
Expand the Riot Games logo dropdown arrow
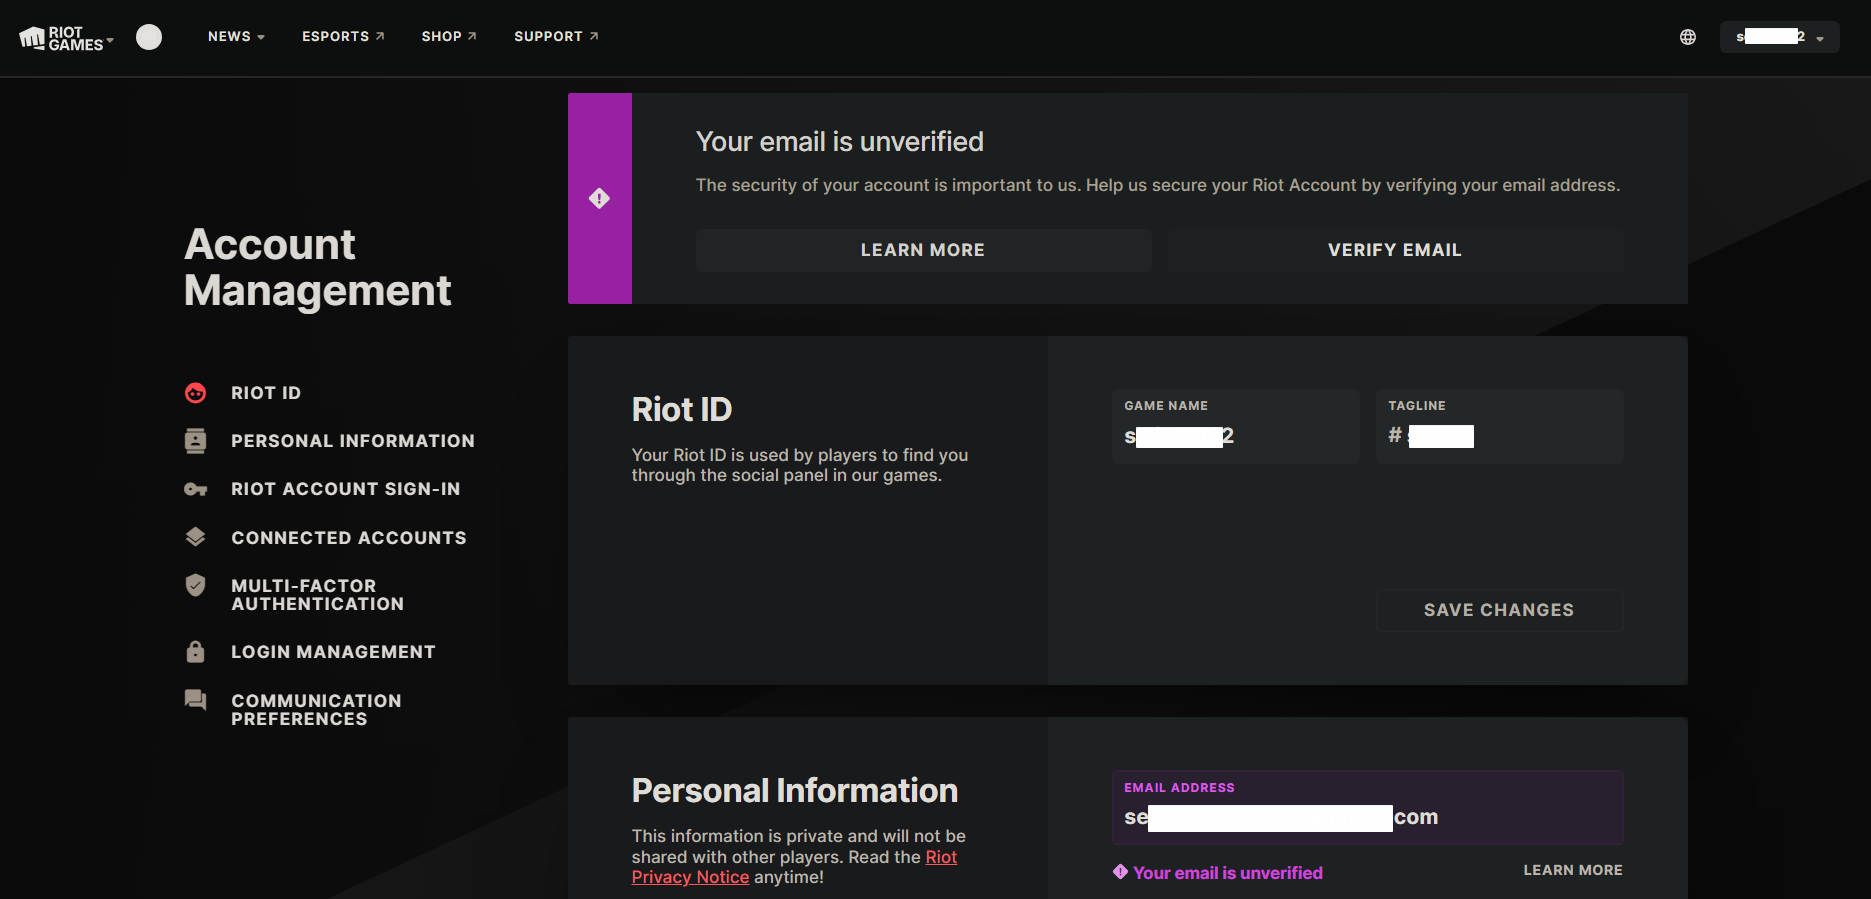(110, 40)
